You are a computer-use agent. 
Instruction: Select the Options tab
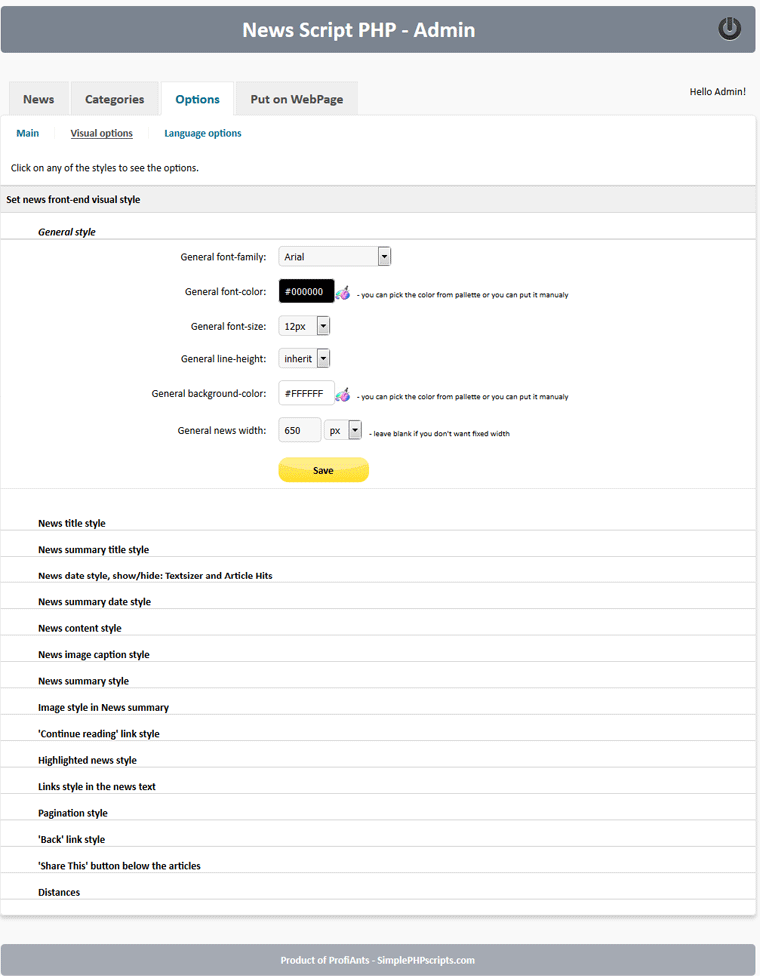click(x=197, y=99)
